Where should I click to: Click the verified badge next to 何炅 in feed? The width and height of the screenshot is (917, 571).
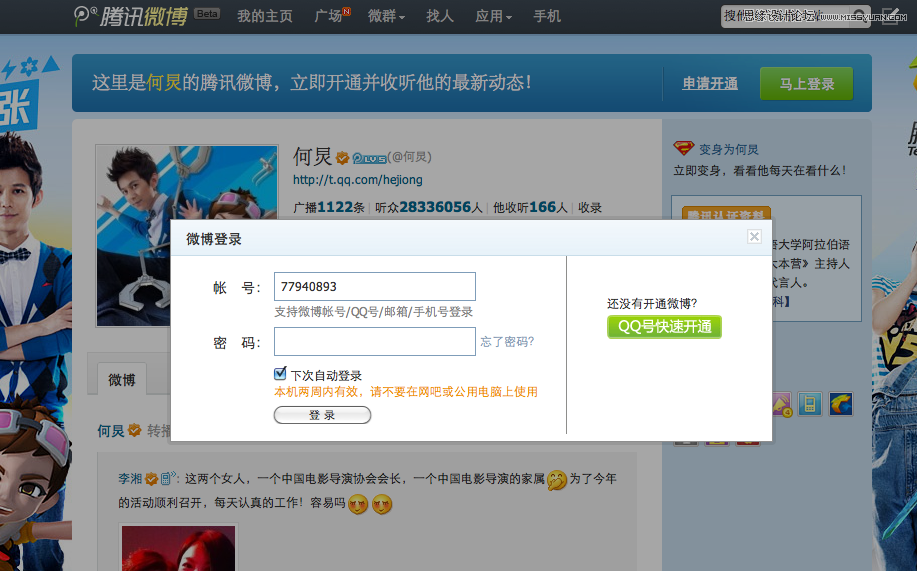click(135, 431)
